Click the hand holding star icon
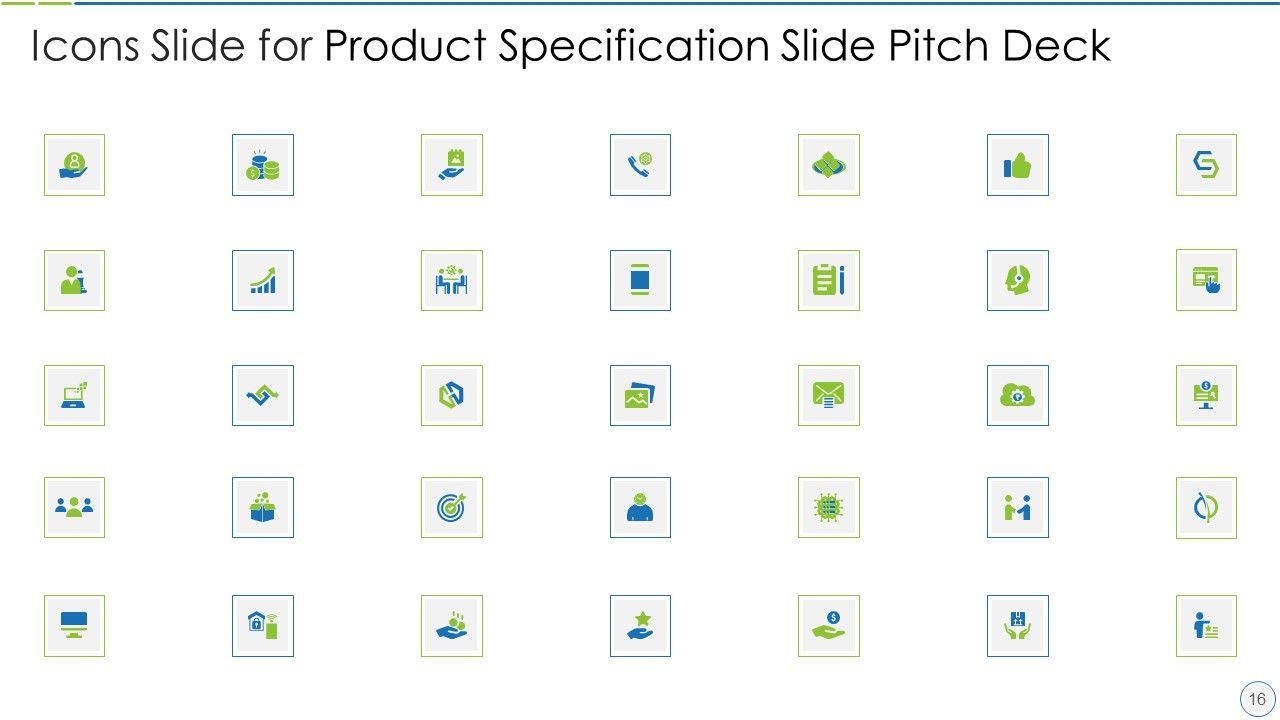The width and height of the screenshot is (1280, 720). tap(640, 626)
